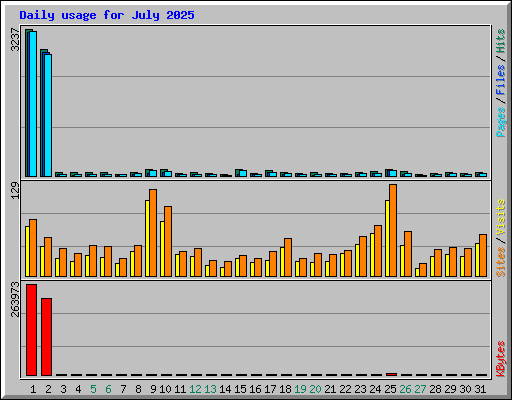Image resolution: width=512 pixels, height=400 pixels.
Task: Click day 15 on the x-axis
Action: (240, 389)
